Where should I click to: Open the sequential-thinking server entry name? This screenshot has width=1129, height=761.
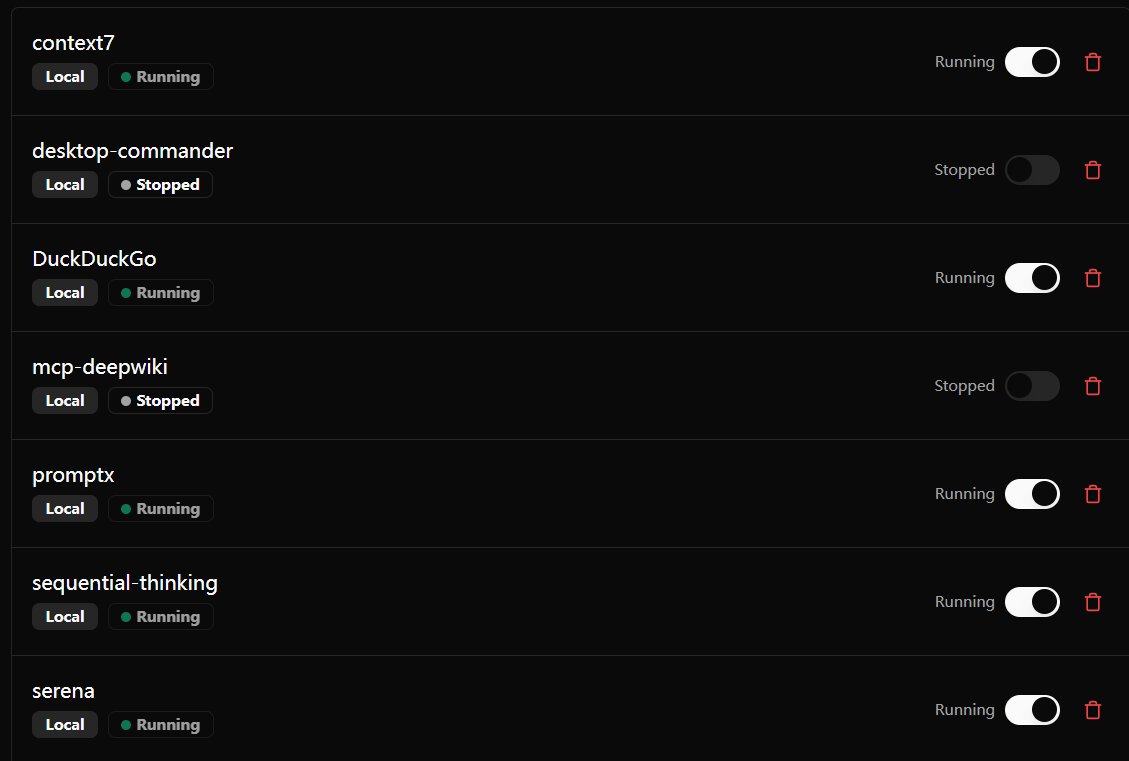click(x=125, y=583)
